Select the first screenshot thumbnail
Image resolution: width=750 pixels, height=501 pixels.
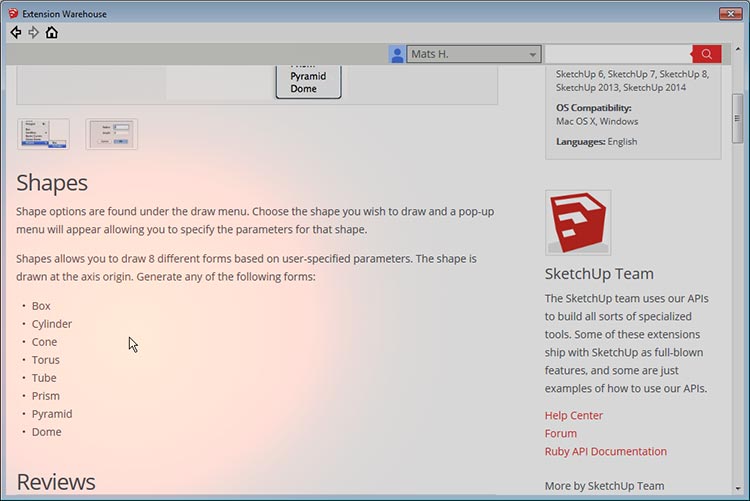pyautogui.click(x=44, y=134)
